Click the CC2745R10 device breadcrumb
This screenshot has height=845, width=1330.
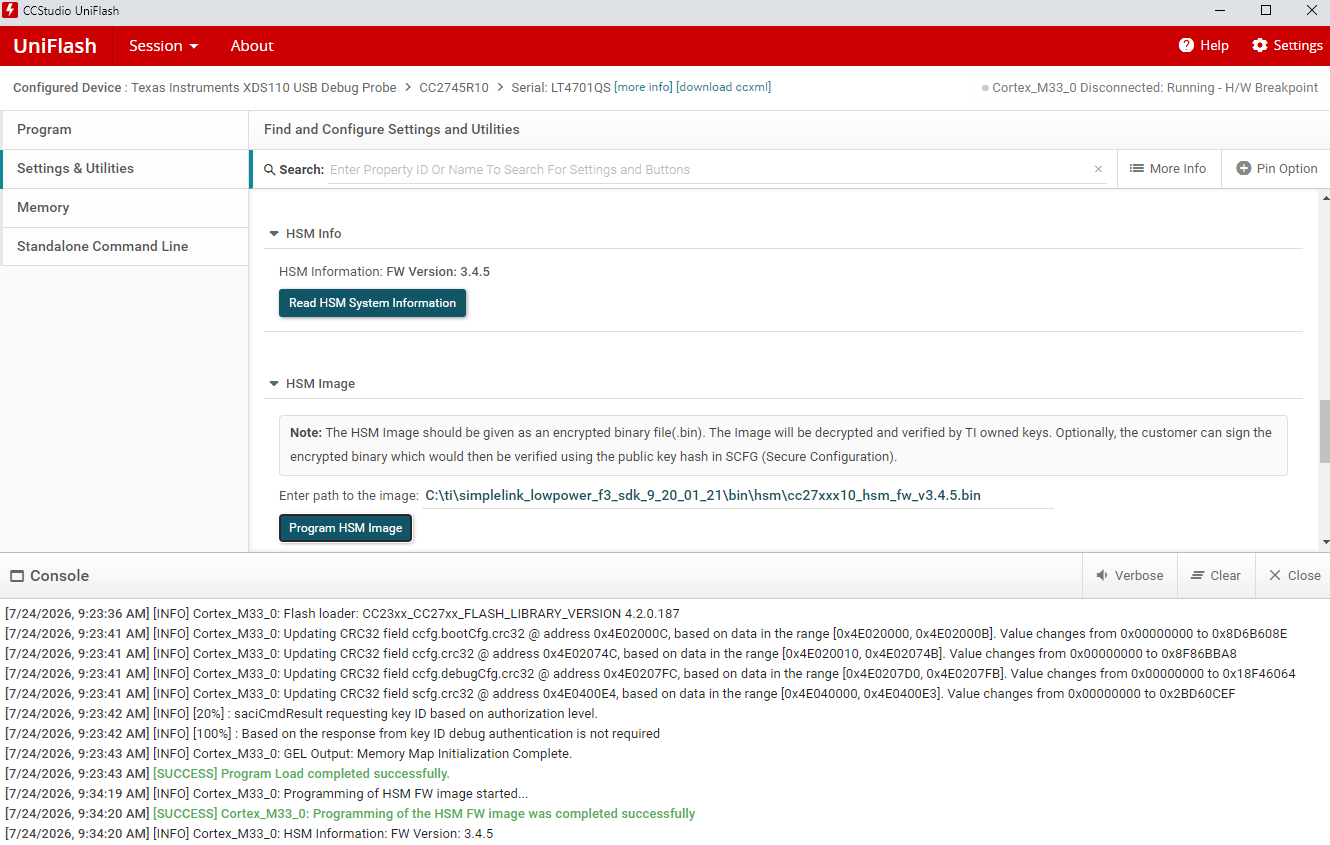coord(454,88)
